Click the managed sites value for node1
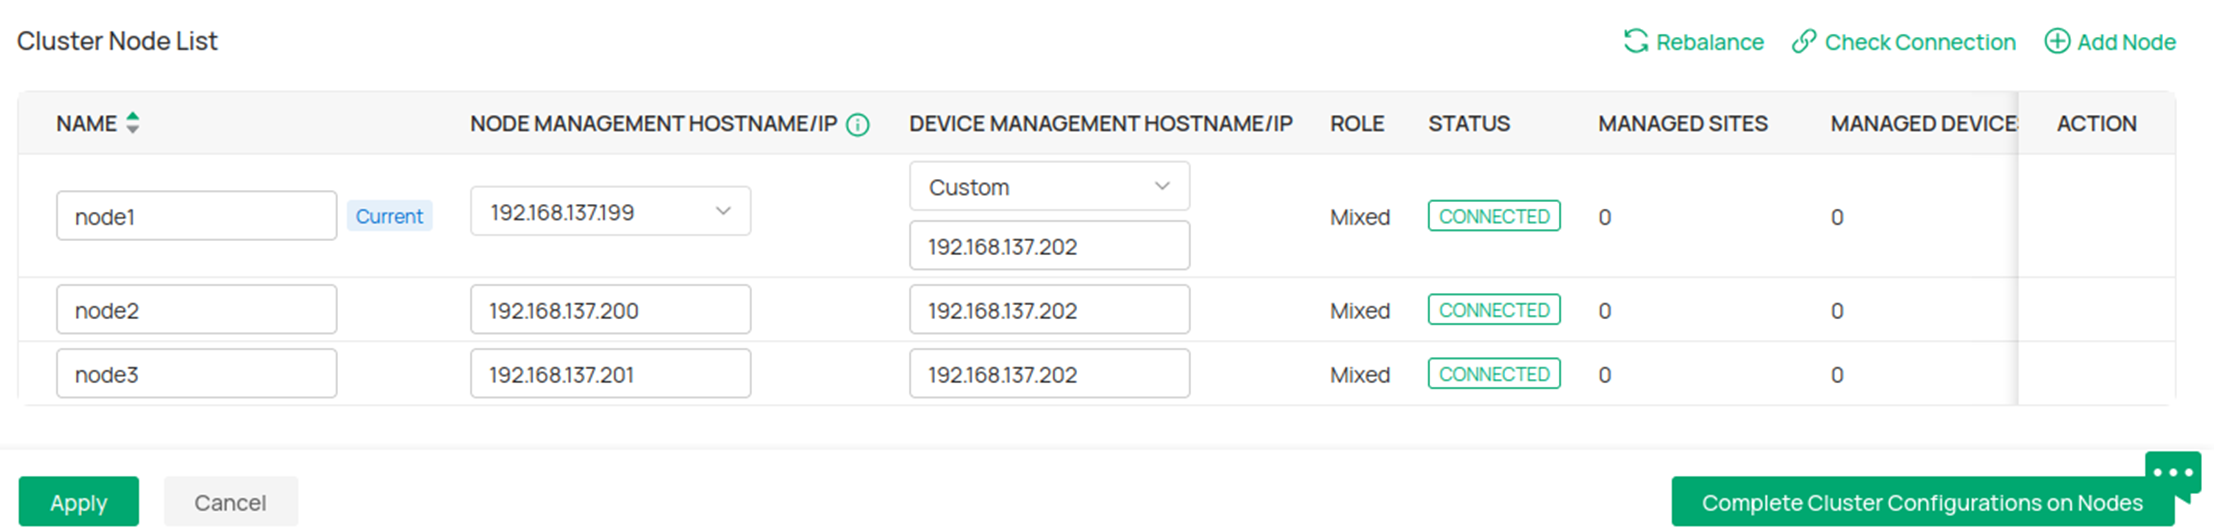The height and width of the screenshot is (531, 2214). (1605, 217)
